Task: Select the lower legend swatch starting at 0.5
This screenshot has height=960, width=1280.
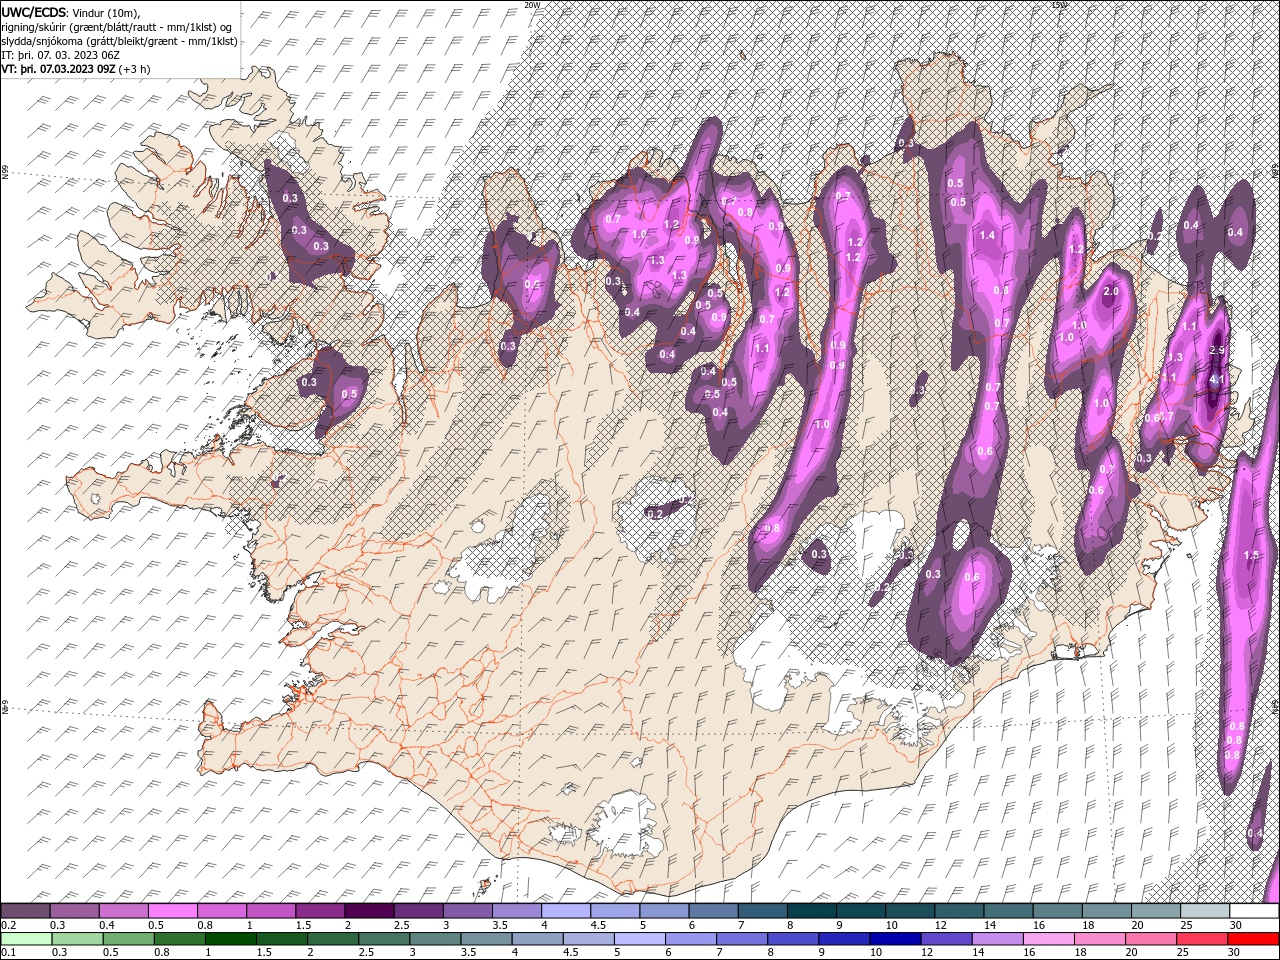Action: [x=128, y=938]
